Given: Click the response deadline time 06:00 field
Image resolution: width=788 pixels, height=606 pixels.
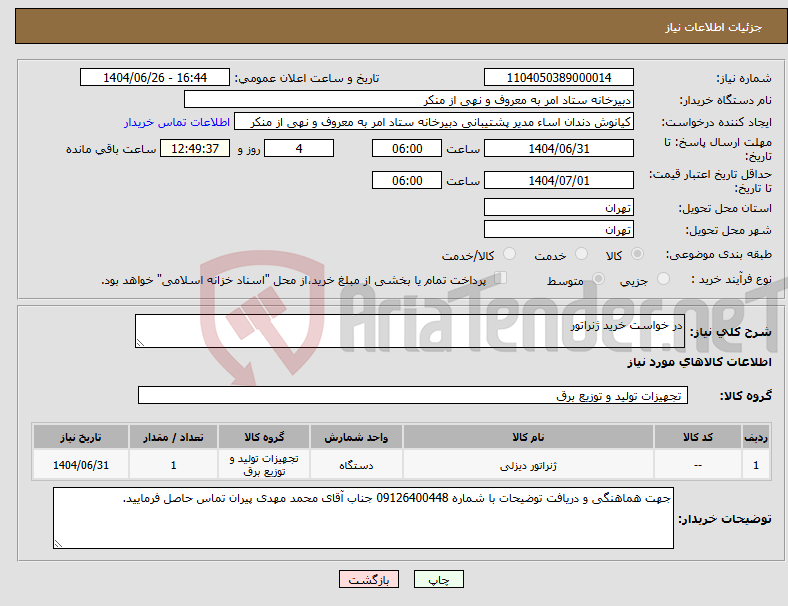Looking at the screenshot, I should (x=407, y=148).
